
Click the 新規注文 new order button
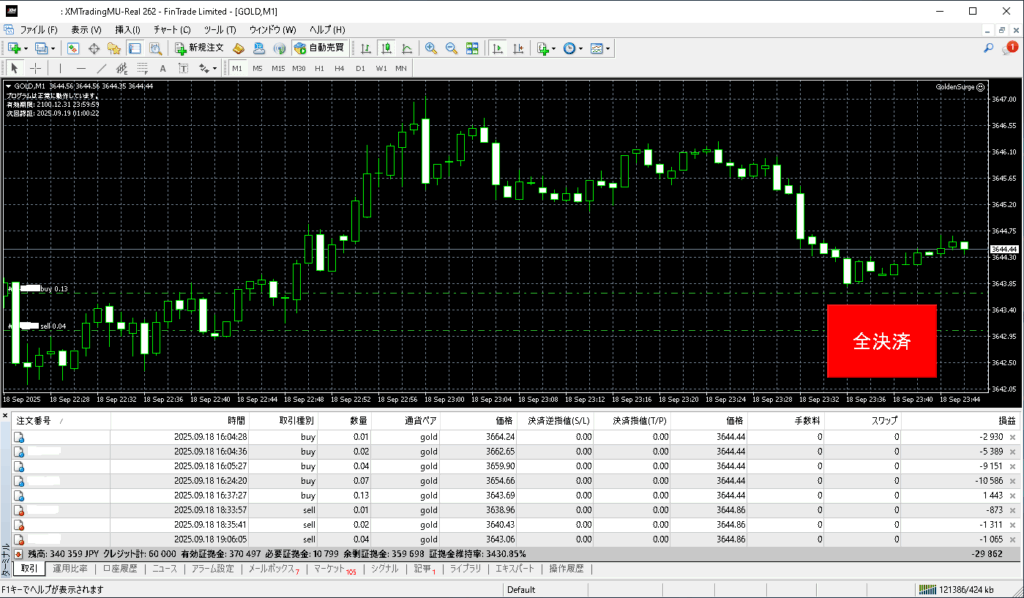pyautogui.click(x=199, y=48)
